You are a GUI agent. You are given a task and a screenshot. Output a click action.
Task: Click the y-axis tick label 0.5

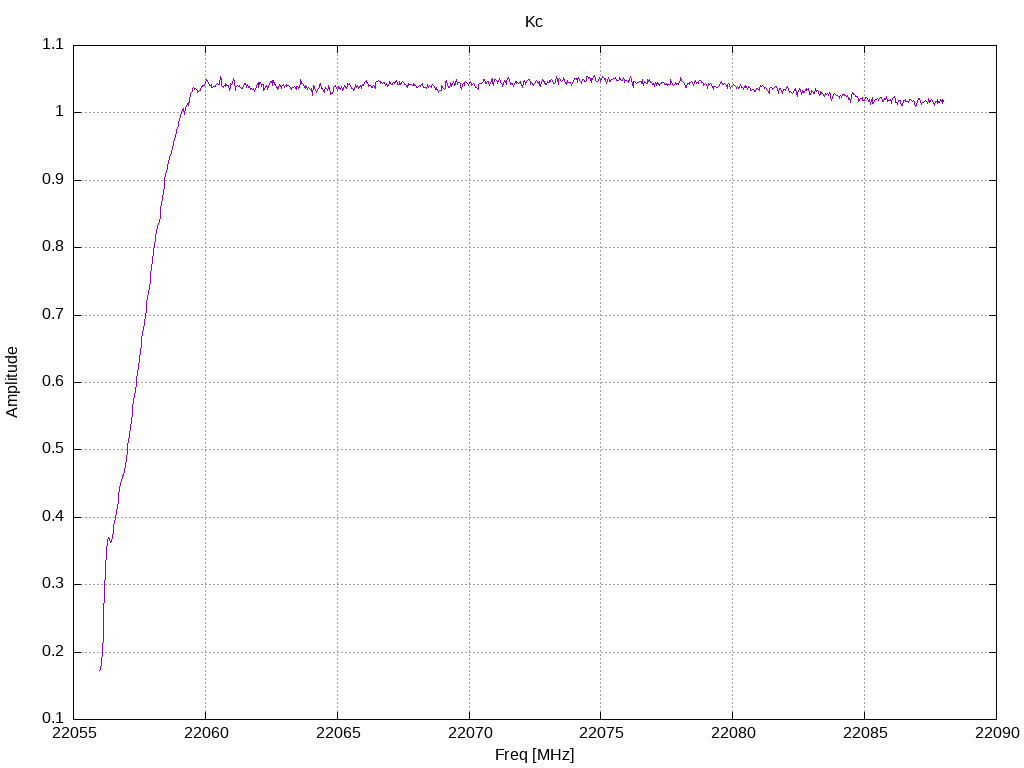click(x=53, y=449)
